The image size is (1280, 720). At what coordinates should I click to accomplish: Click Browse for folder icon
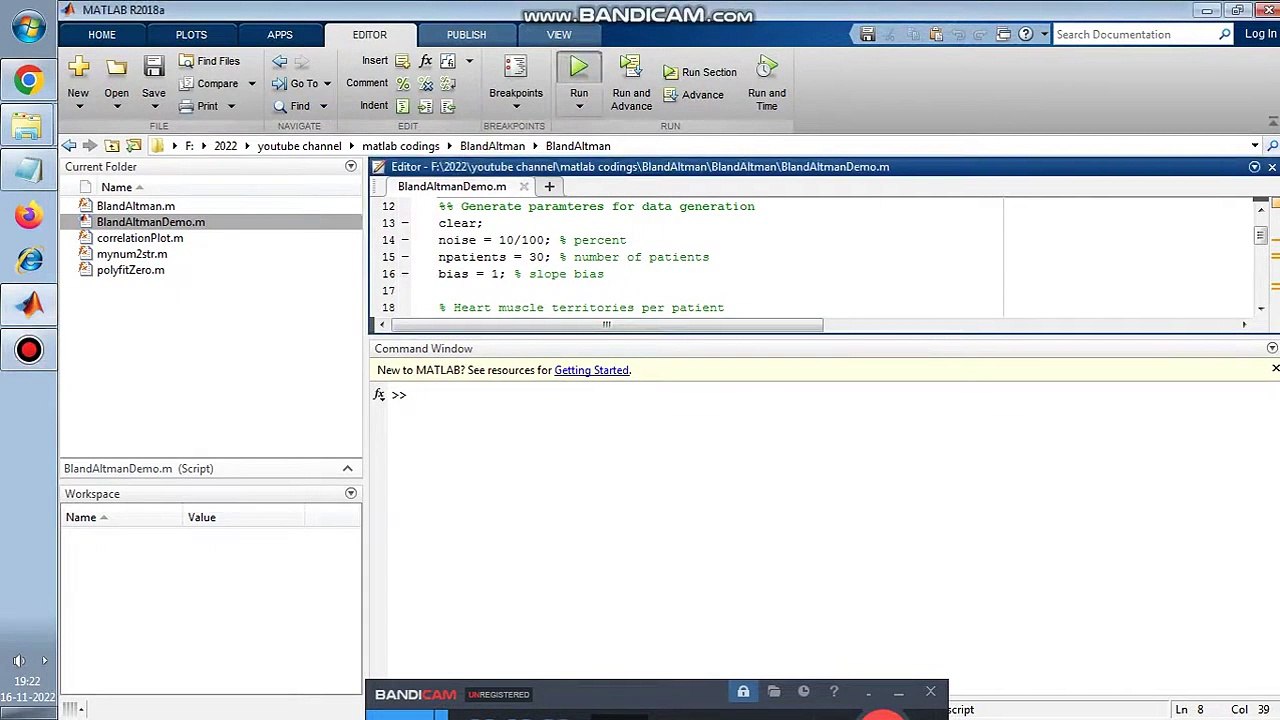(x=133, y=146)
